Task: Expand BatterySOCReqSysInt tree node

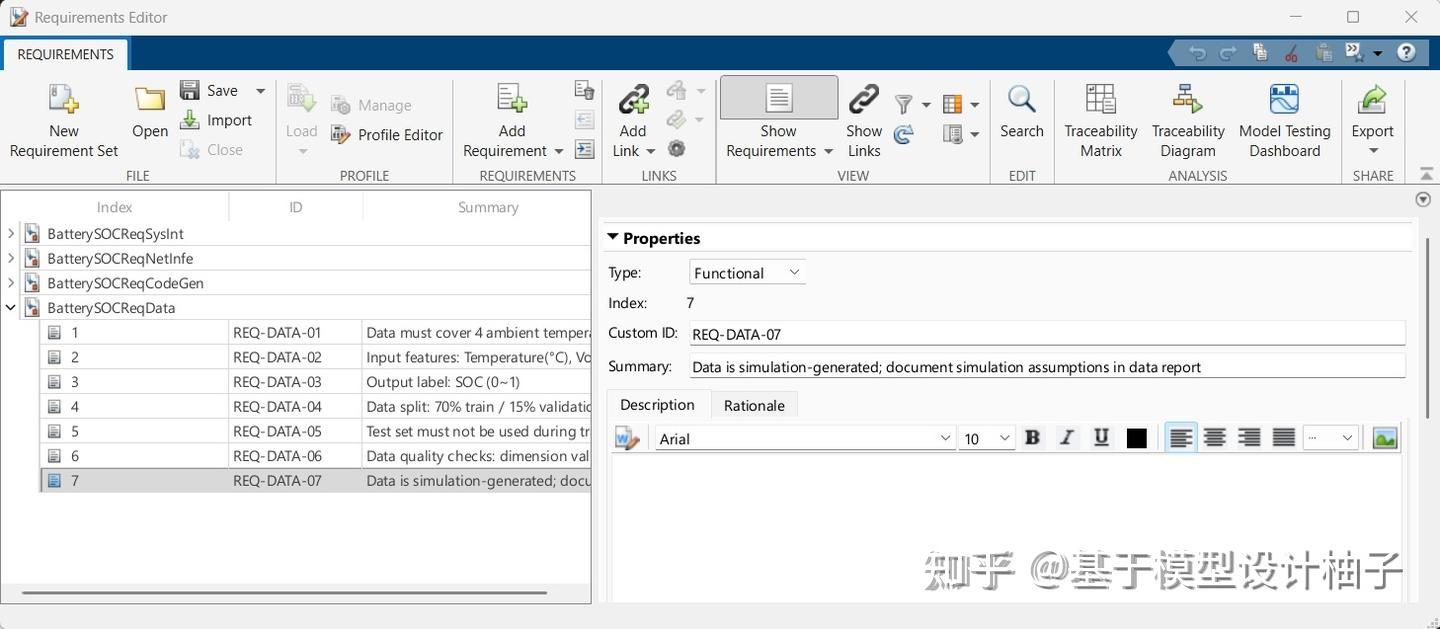Action: pyautogui.click(x=11, y=233)
